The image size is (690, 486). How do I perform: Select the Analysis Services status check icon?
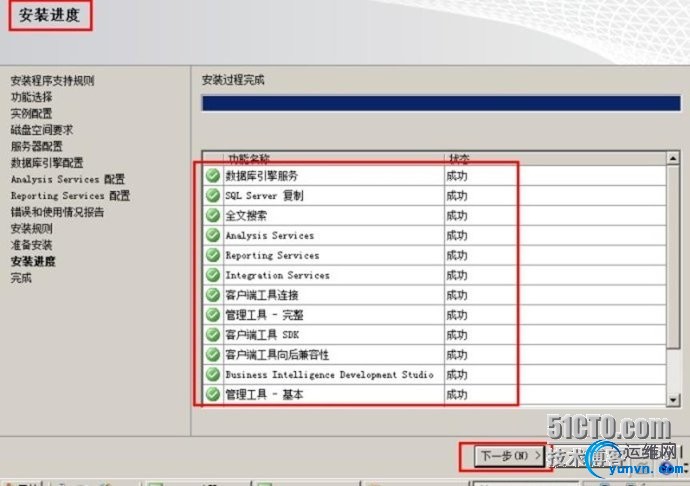pos(213,235)
